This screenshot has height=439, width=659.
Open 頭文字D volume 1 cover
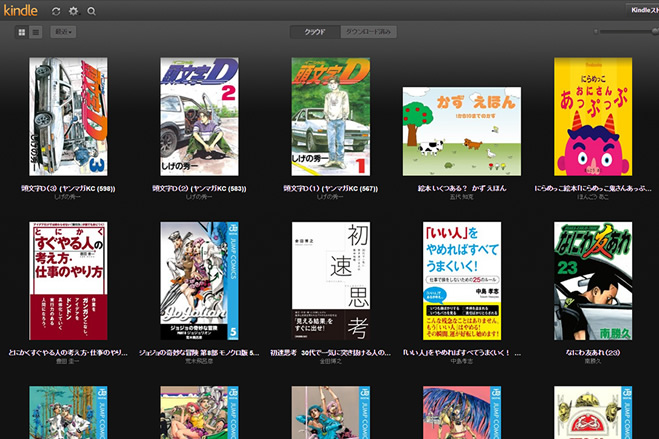331,117
